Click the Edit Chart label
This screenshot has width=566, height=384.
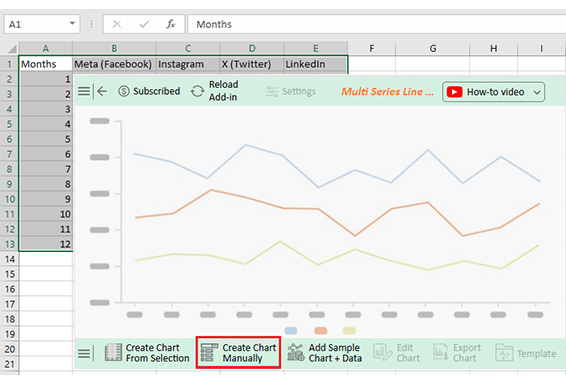[x=408, y=353]
